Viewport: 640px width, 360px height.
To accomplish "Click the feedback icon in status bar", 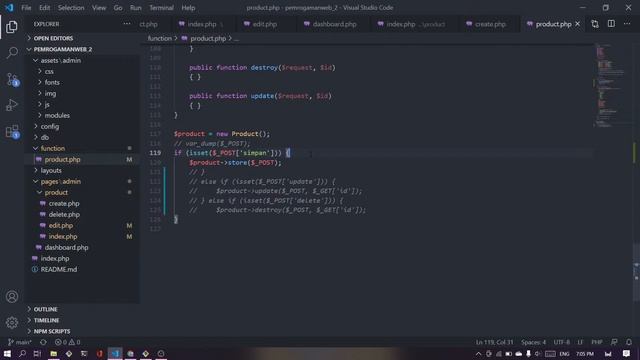I will pyautogui.click(x=614, y=342).
